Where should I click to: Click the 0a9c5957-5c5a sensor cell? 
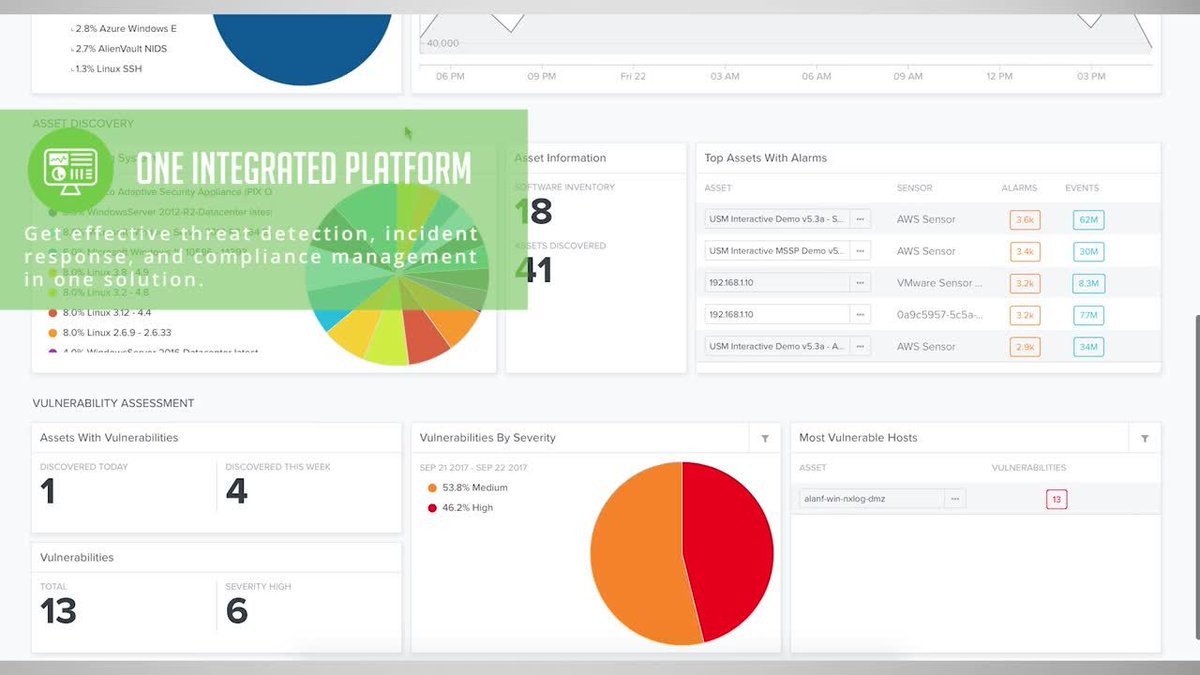pos(939,315)
